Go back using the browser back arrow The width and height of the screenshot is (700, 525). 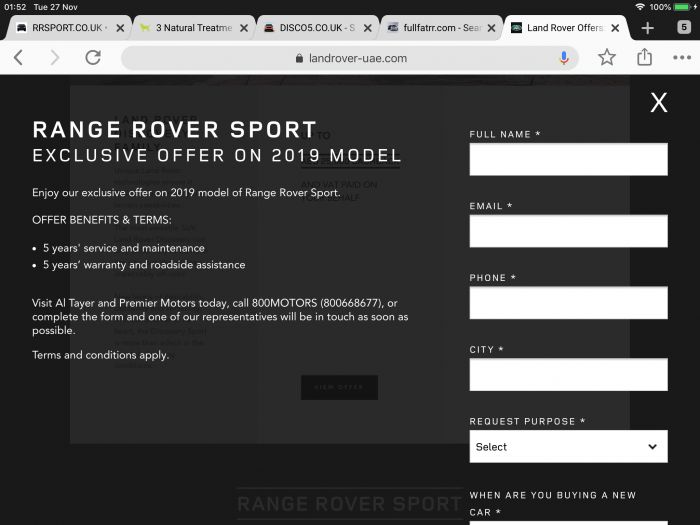(x=18, y=58)
